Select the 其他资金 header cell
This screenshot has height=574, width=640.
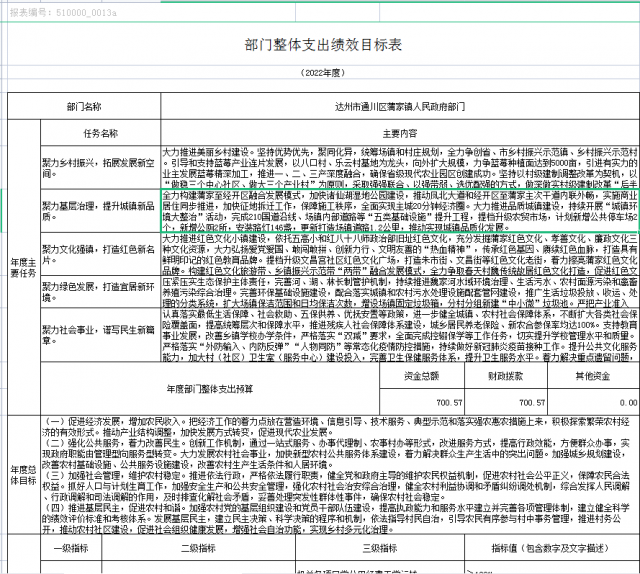[593, 376]
